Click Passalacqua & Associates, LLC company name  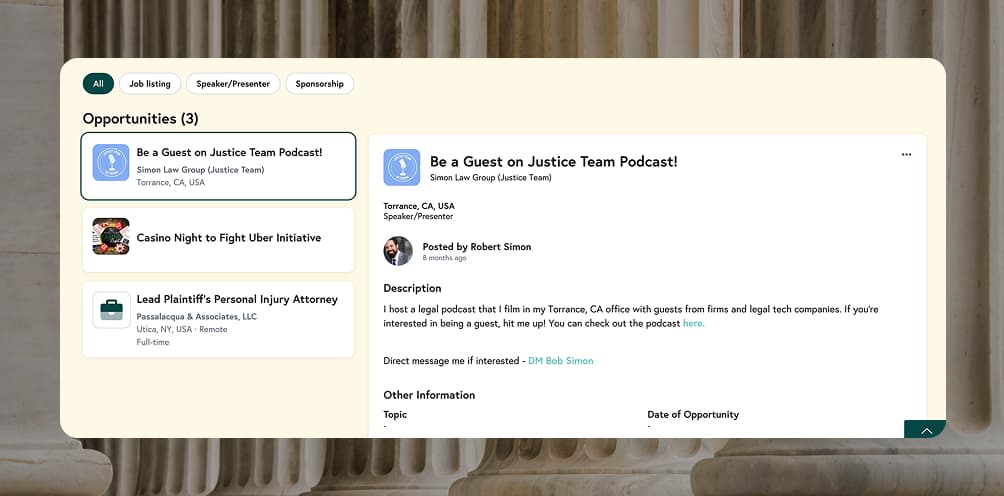(197, 317)
